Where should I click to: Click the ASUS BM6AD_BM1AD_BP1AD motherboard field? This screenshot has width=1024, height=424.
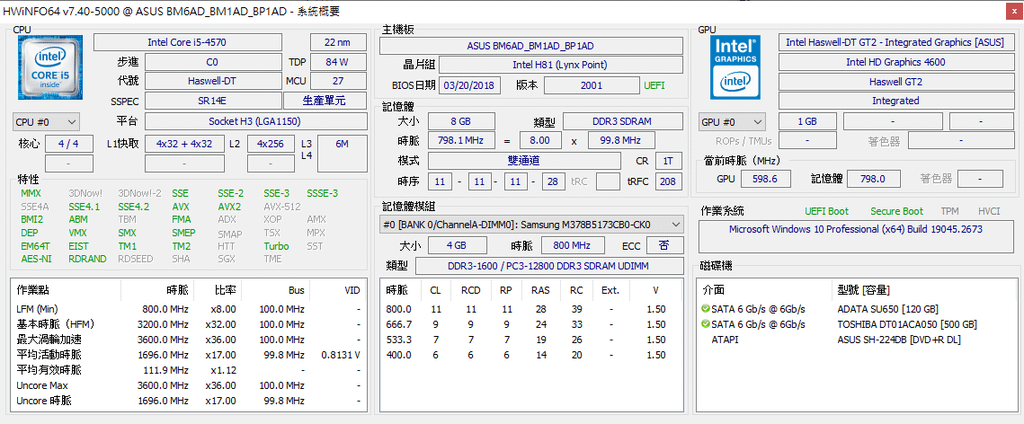(531, 46)
